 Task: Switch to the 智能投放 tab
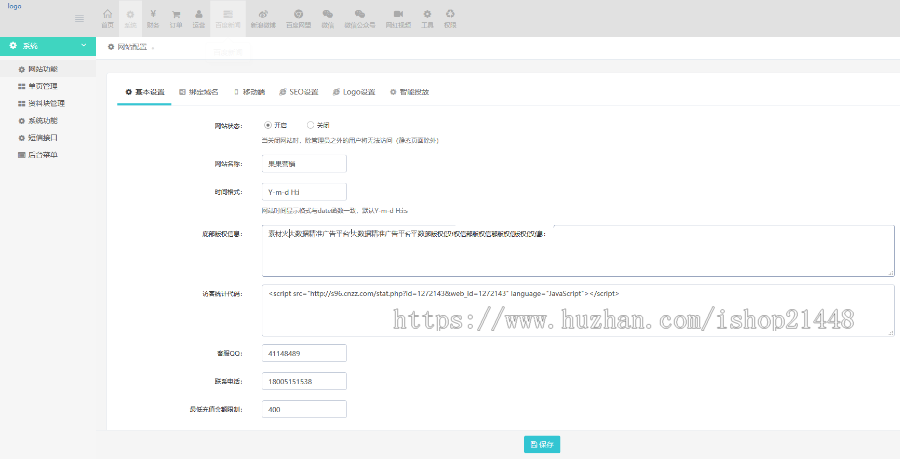pos(409,92)
